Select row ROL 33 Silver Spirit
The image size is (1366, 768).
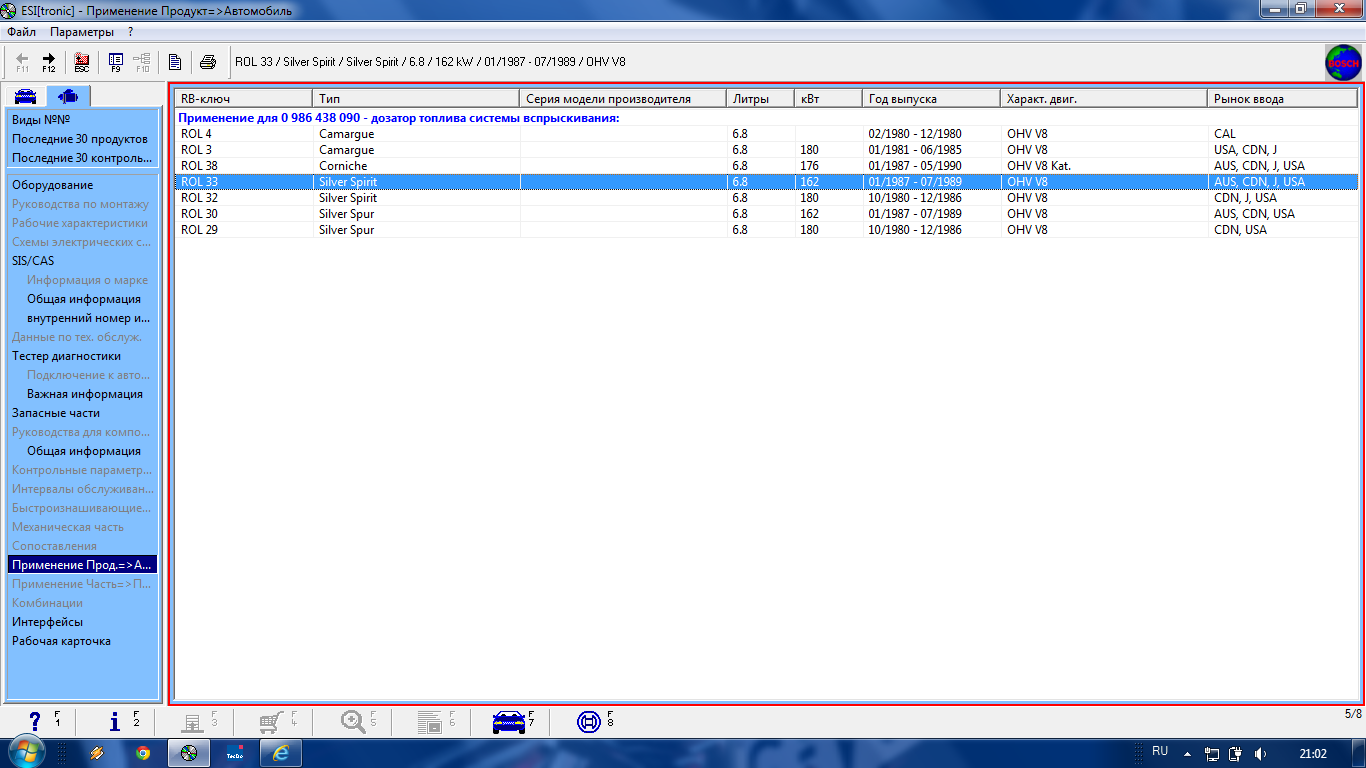coord(767,182)
